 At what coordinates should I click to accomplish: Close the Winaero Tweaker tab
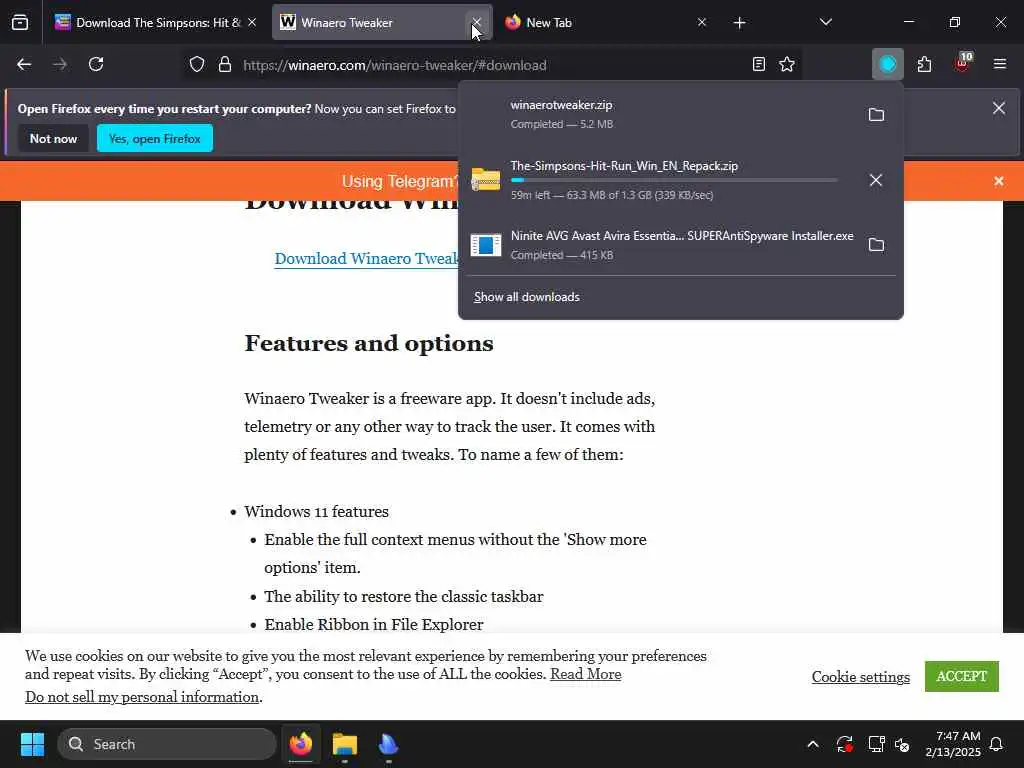477,23
